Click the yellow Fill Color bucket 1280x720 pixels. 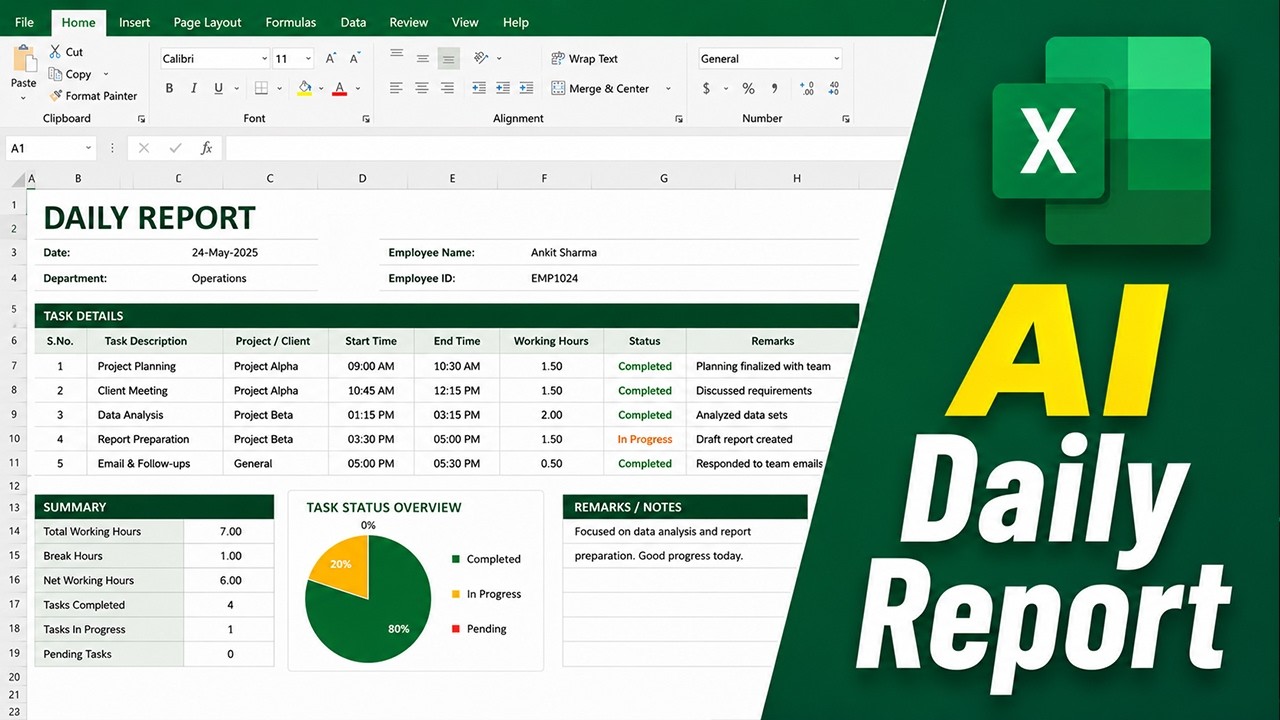click(305, 88)
